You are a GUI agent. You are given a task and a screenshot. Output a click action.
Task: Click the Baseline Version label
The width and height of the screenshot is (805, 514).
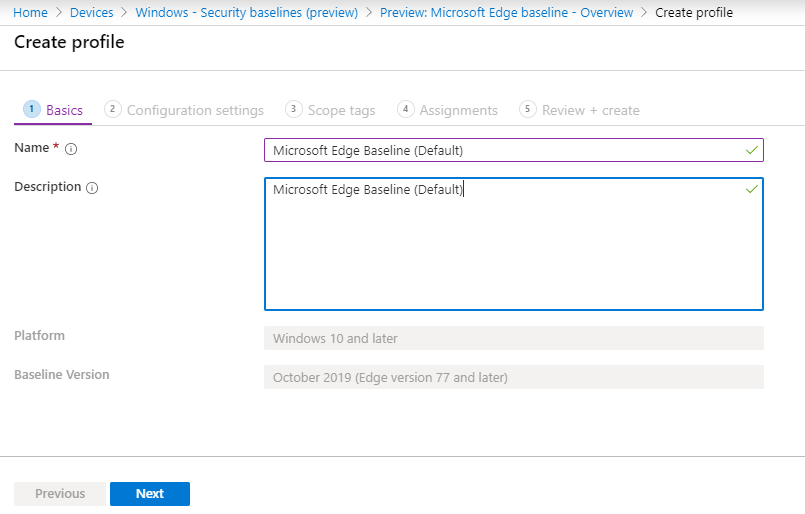click(62, 374)
